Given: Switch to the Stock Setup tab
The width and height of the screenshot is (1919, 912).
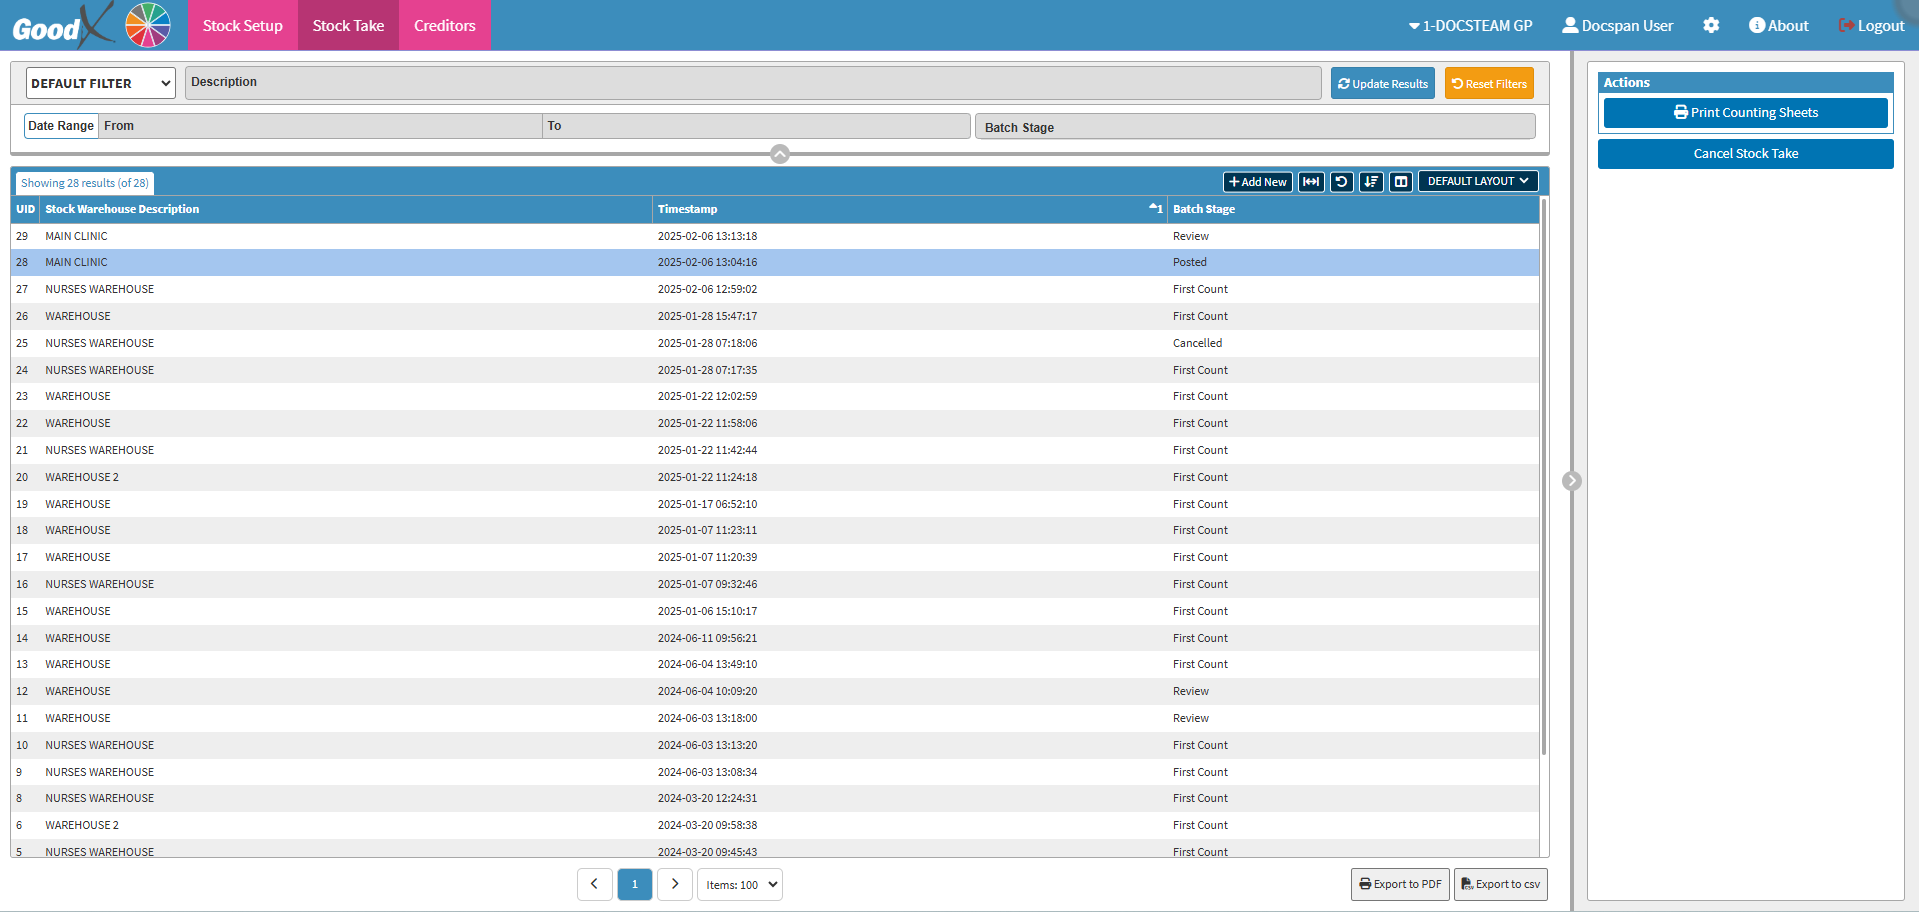Looking at the screenshot, I should click(242, 26).
